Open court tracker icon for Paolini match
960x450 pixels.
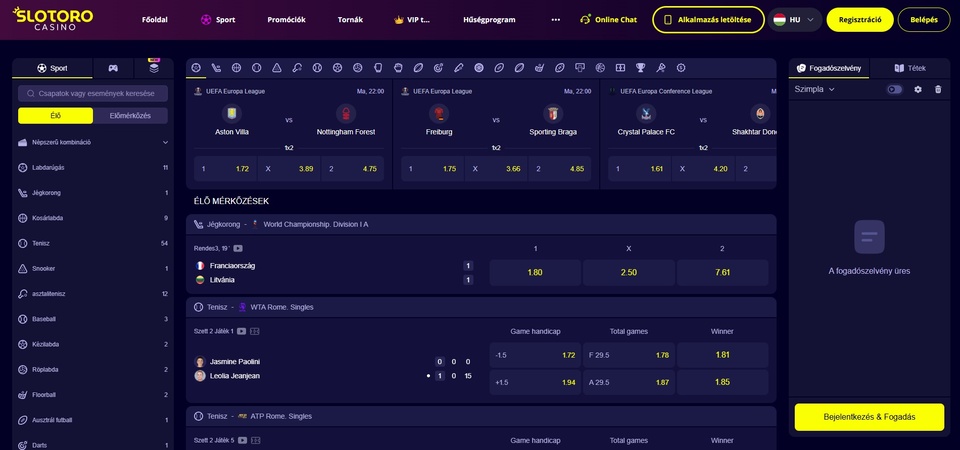(255, 331)
